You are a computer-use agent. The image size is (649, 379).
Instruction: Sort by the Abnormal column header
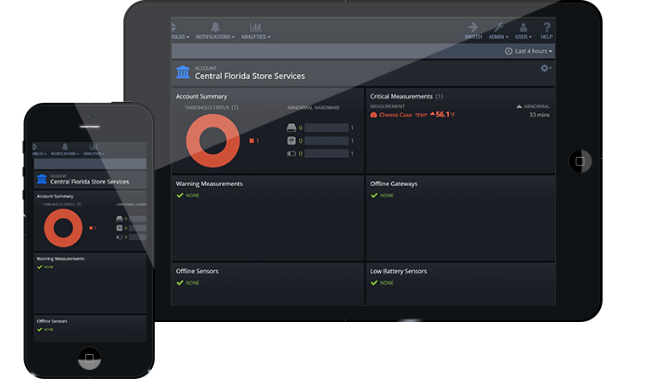pos(533,106)
